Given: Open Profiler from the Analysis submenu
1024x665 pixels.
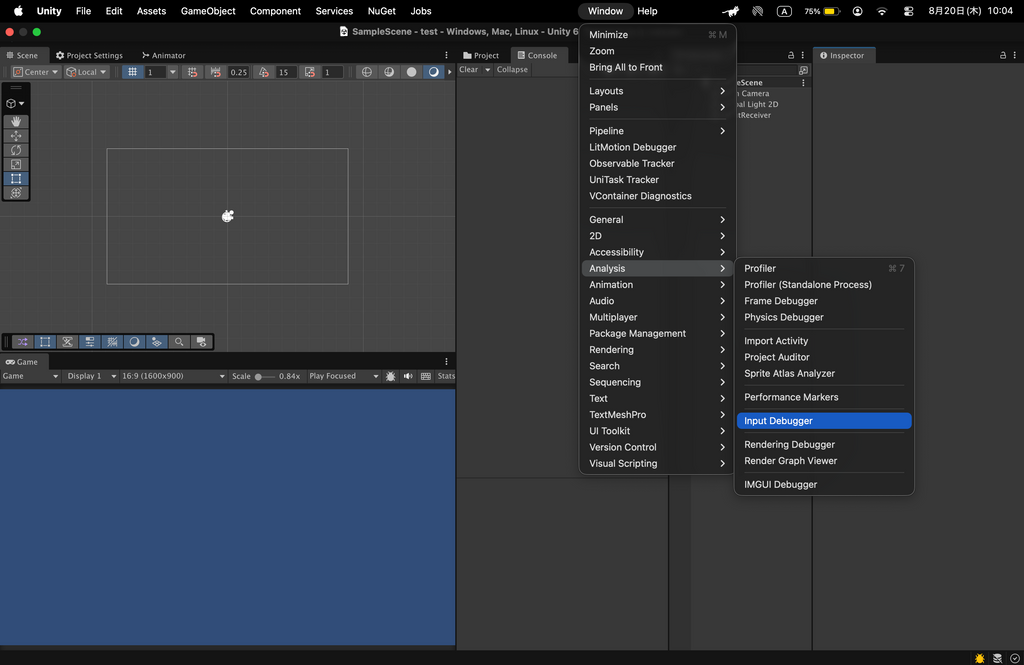Looking at the screenshot, I should pyautogui.click(x=824, y=268).
